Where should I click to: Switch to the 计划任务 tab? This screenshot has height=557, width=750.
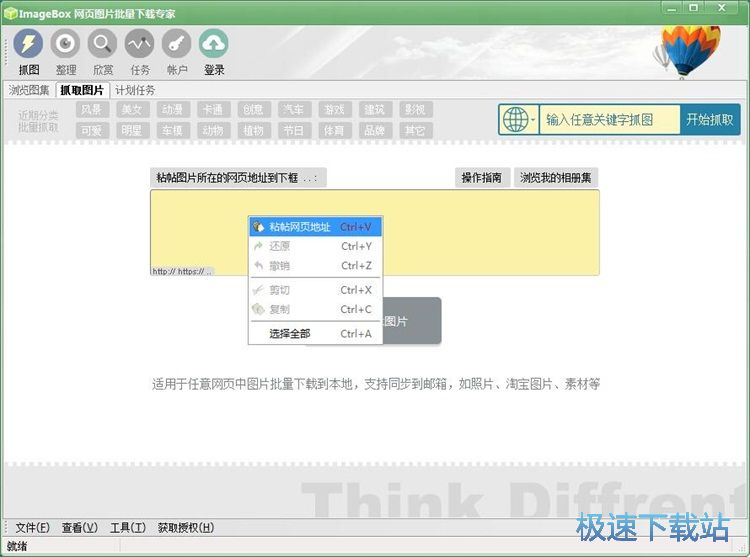[135, 90]
